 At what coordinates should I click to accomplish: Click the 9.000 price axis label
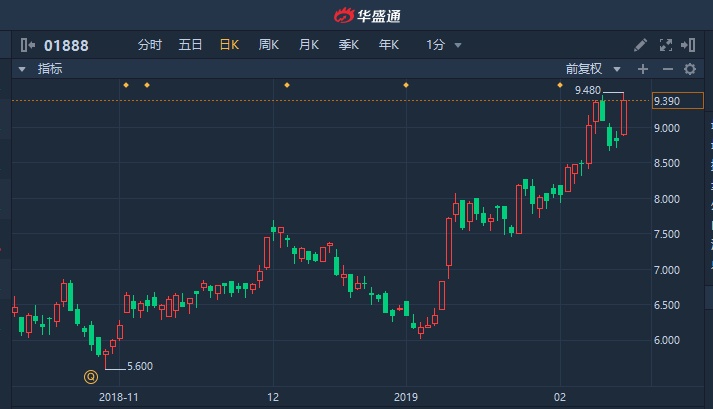pos(667,128)
